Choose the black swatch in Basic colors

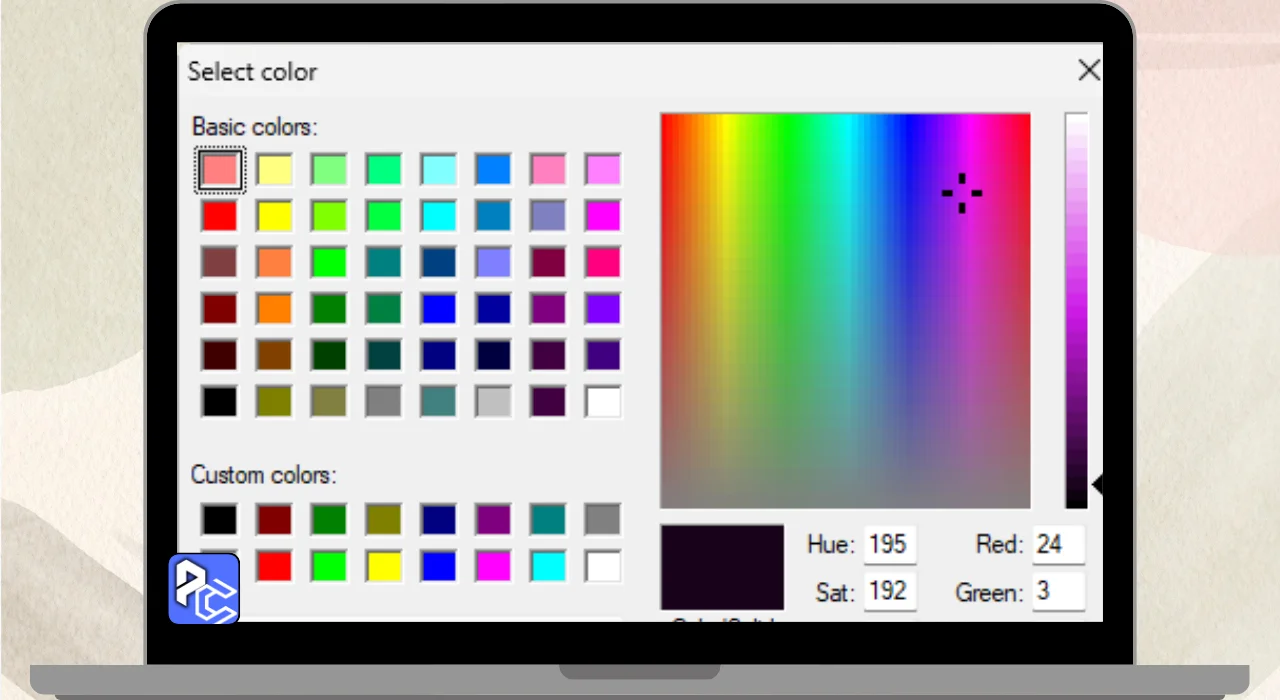(220, 401)
